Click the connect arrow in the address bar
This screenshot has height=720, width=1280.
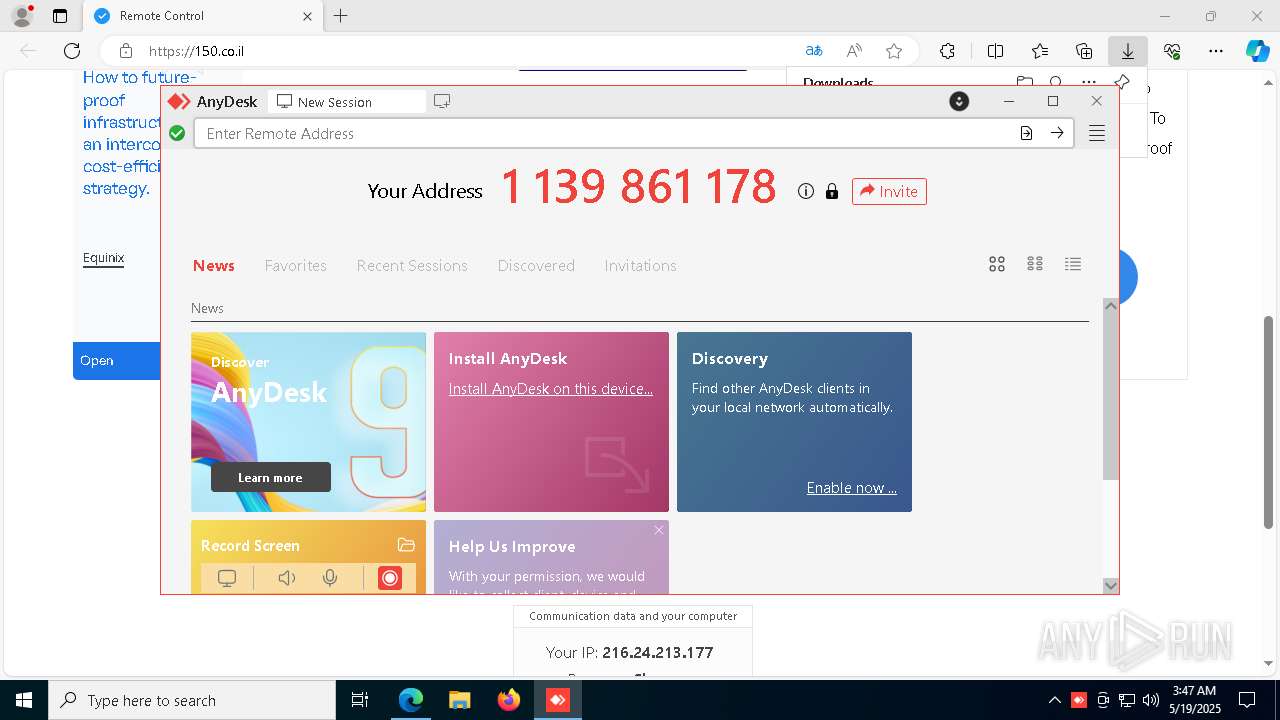1057,133
